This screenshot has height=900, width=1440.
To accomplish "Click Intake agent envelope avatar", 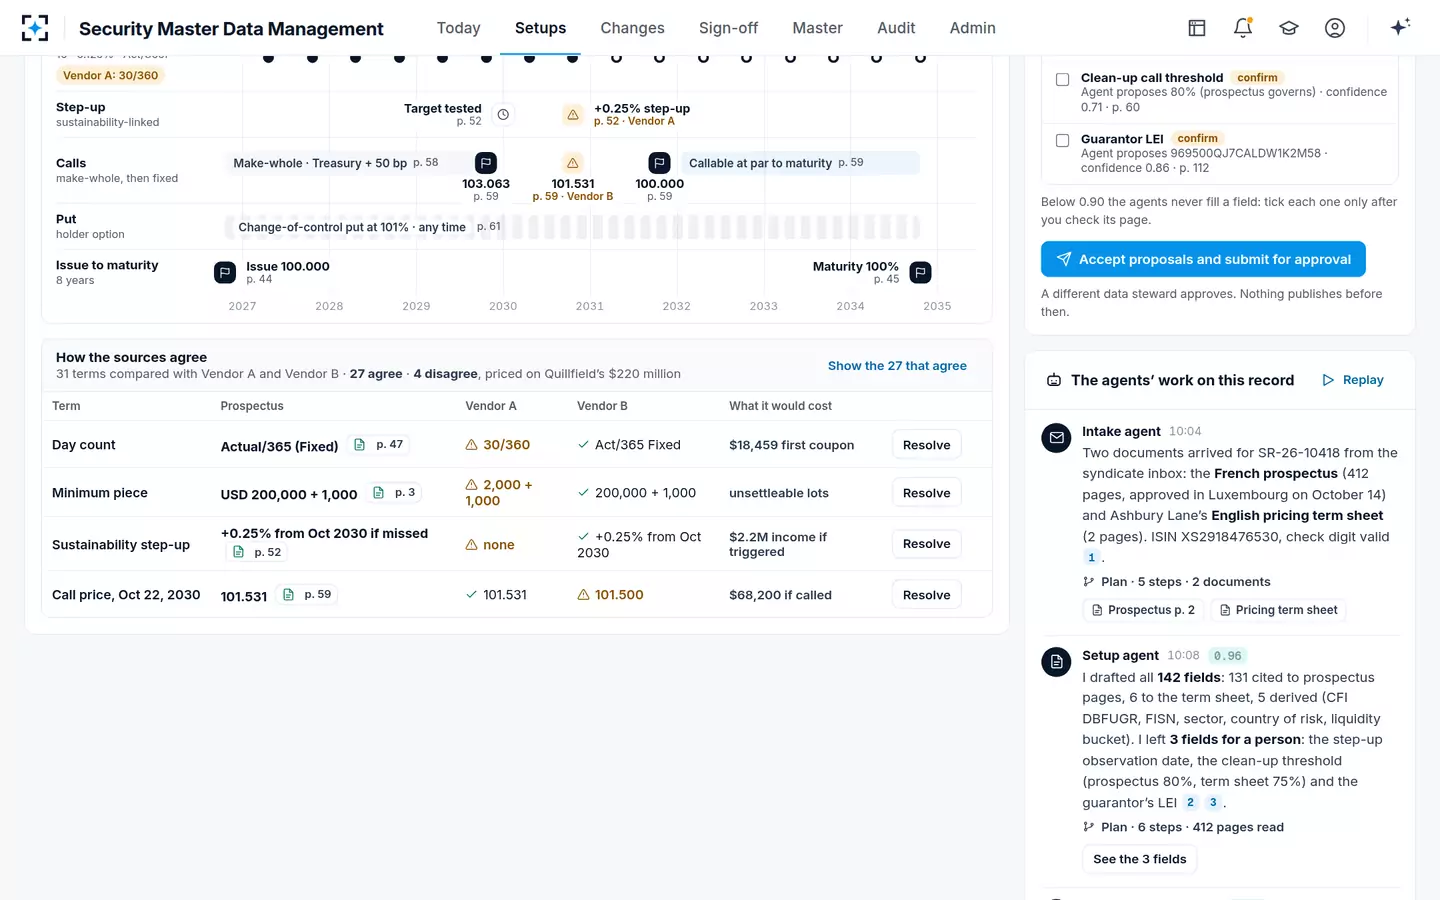I will [1056, 438].
